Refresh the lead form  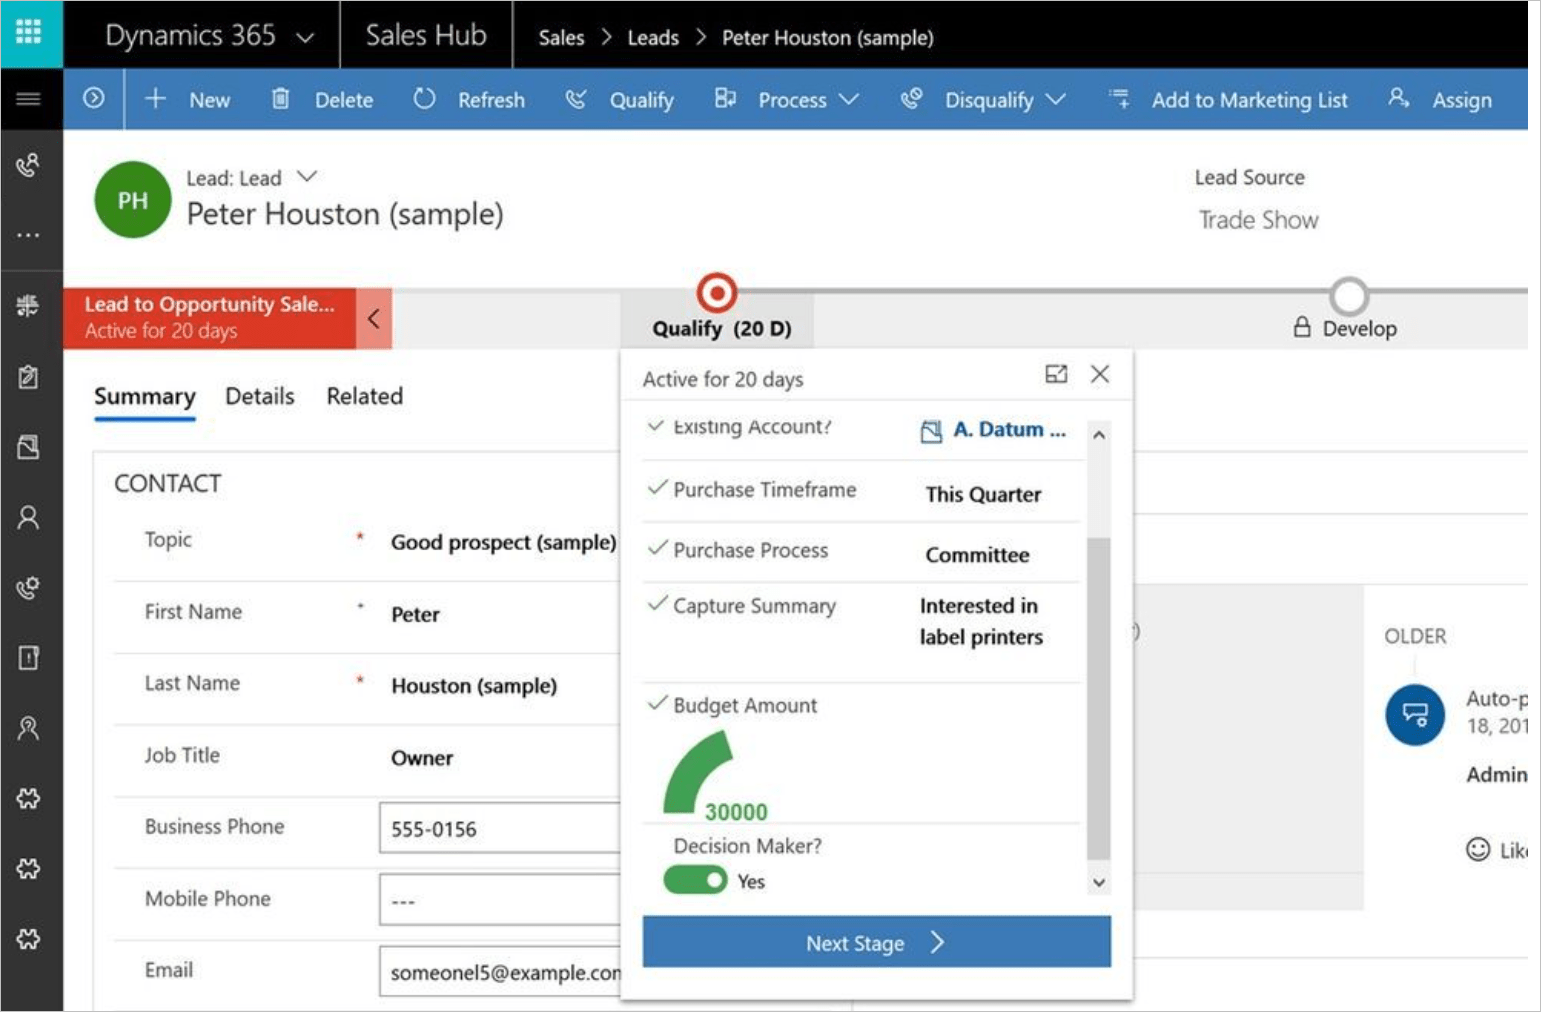pyautogui.click(x=469, y=99)
